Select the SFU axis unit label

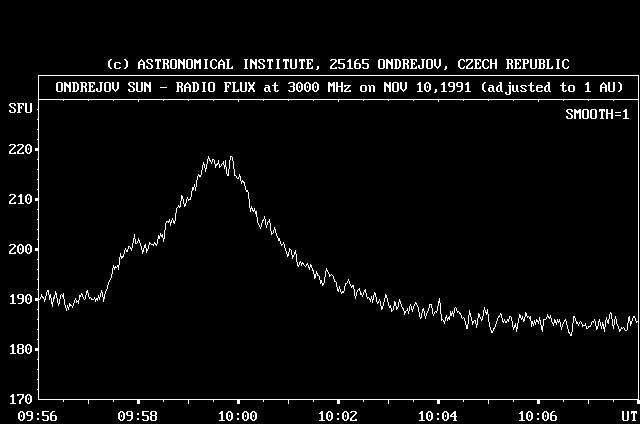19,106
